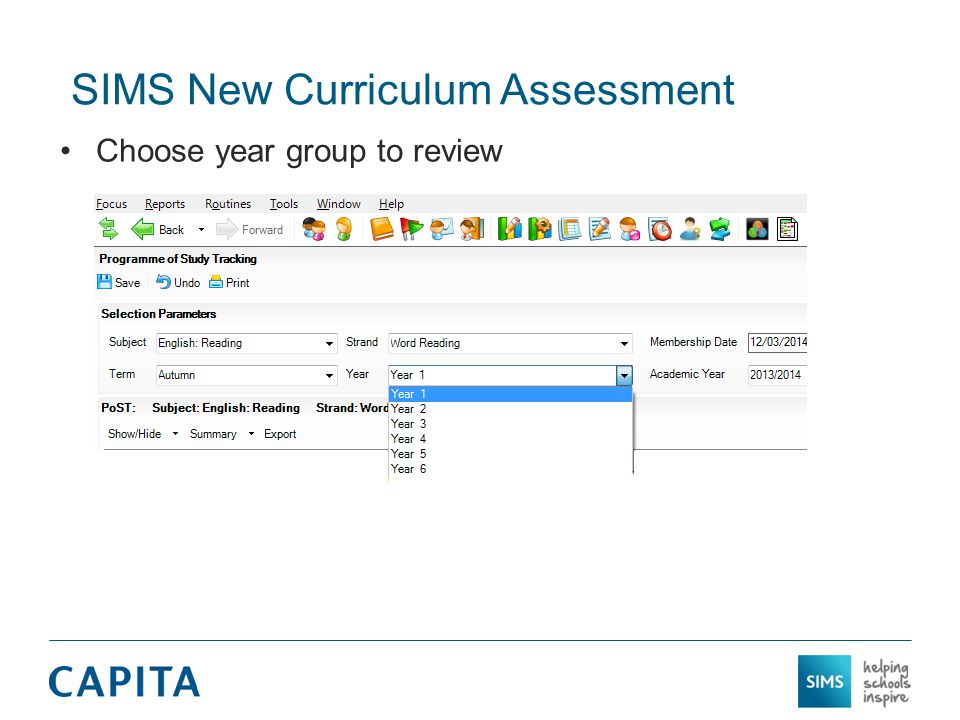Open the Summary dropdown
Viewport: 960px width, 720px height.
coord(222,433)
